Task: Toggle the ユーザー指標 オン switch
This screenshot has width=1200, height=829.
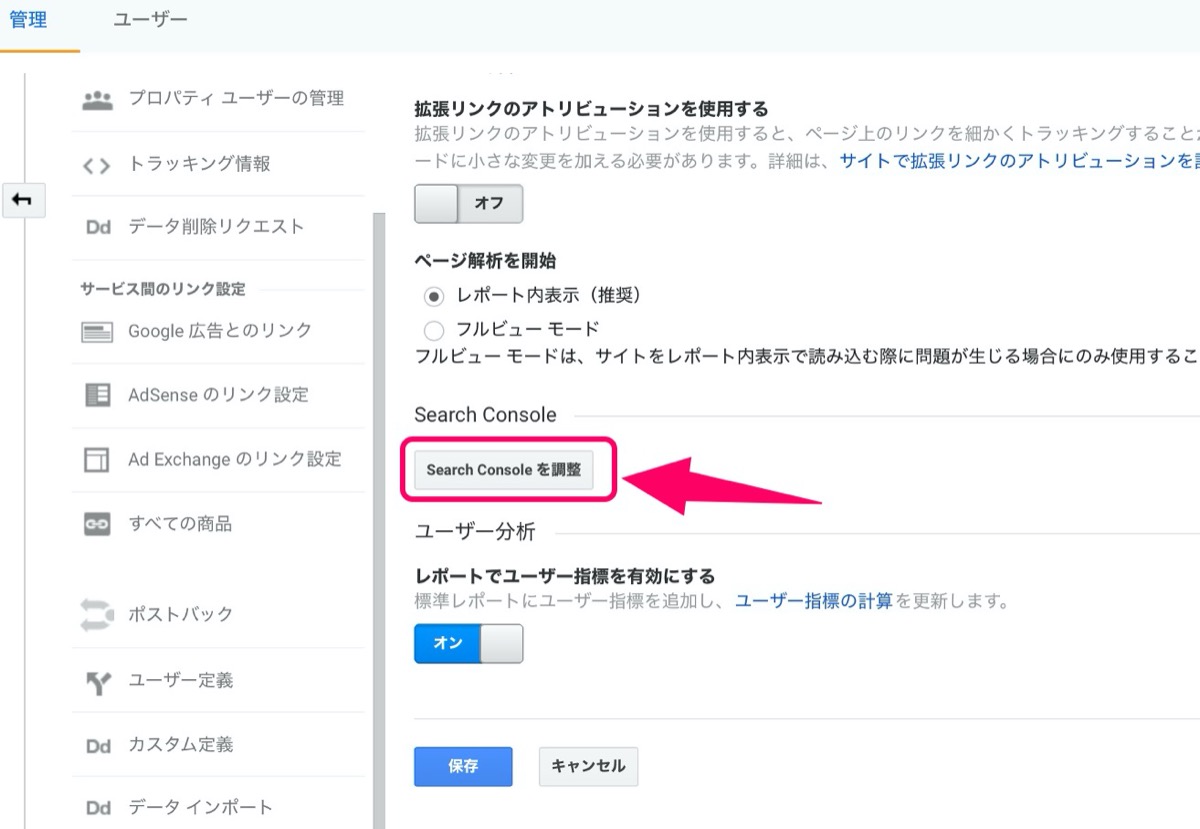Action: coord(469,644)
